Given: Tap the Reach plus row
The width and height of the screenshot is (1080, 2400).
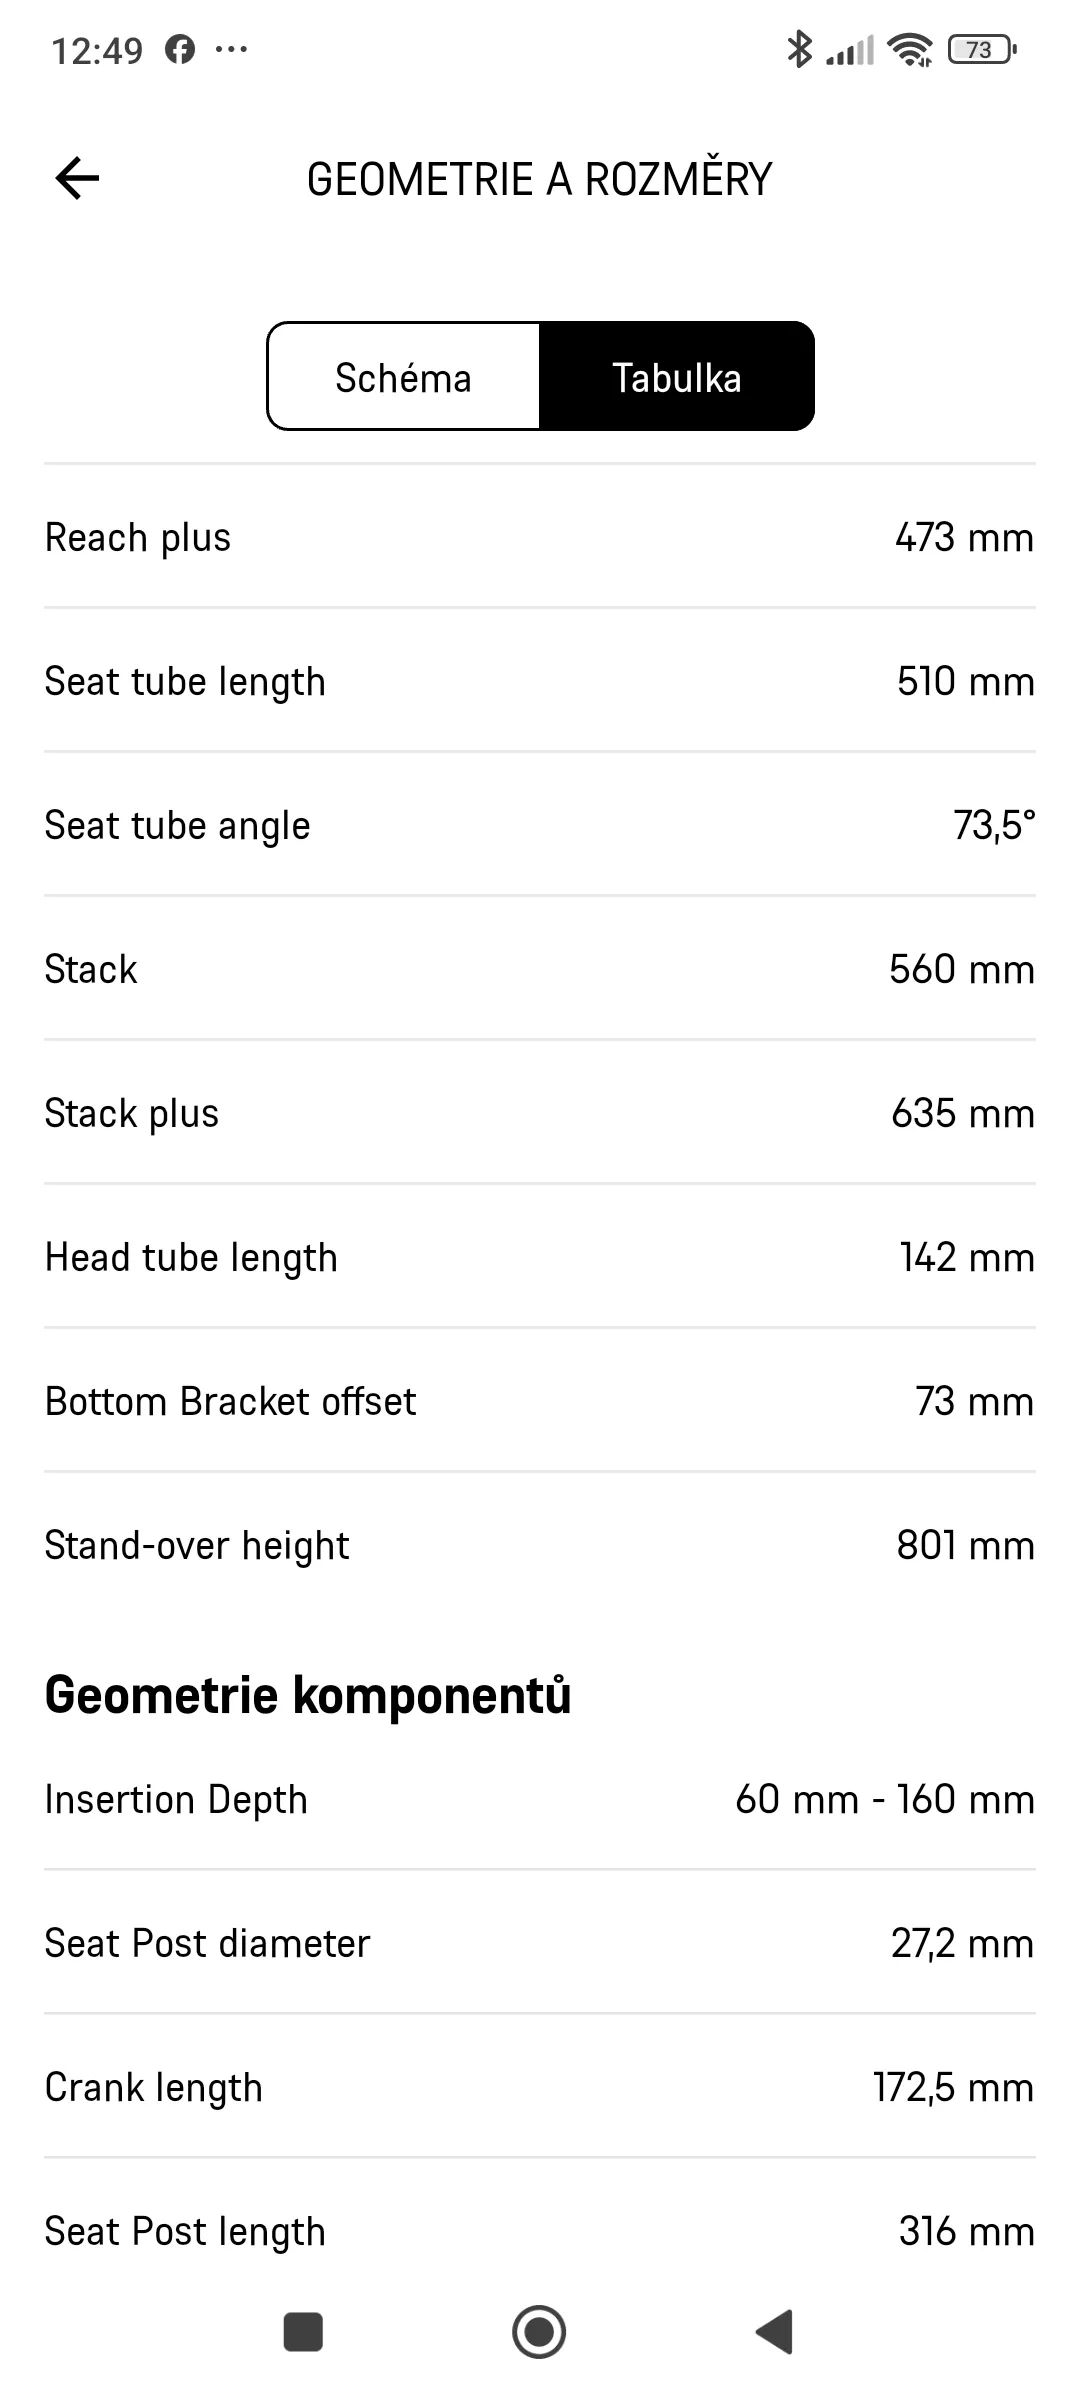Looking at the screenshot, I should (x=540, y=537).
